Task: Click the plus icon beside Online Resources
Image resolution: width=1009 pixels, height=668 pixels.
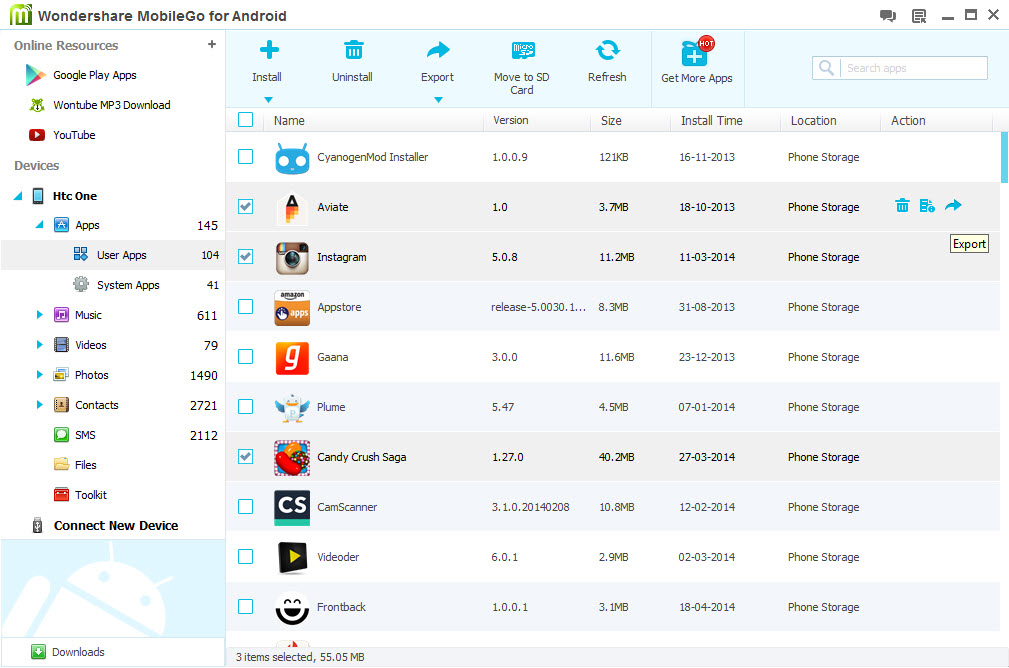Action: tap(212, 44)
